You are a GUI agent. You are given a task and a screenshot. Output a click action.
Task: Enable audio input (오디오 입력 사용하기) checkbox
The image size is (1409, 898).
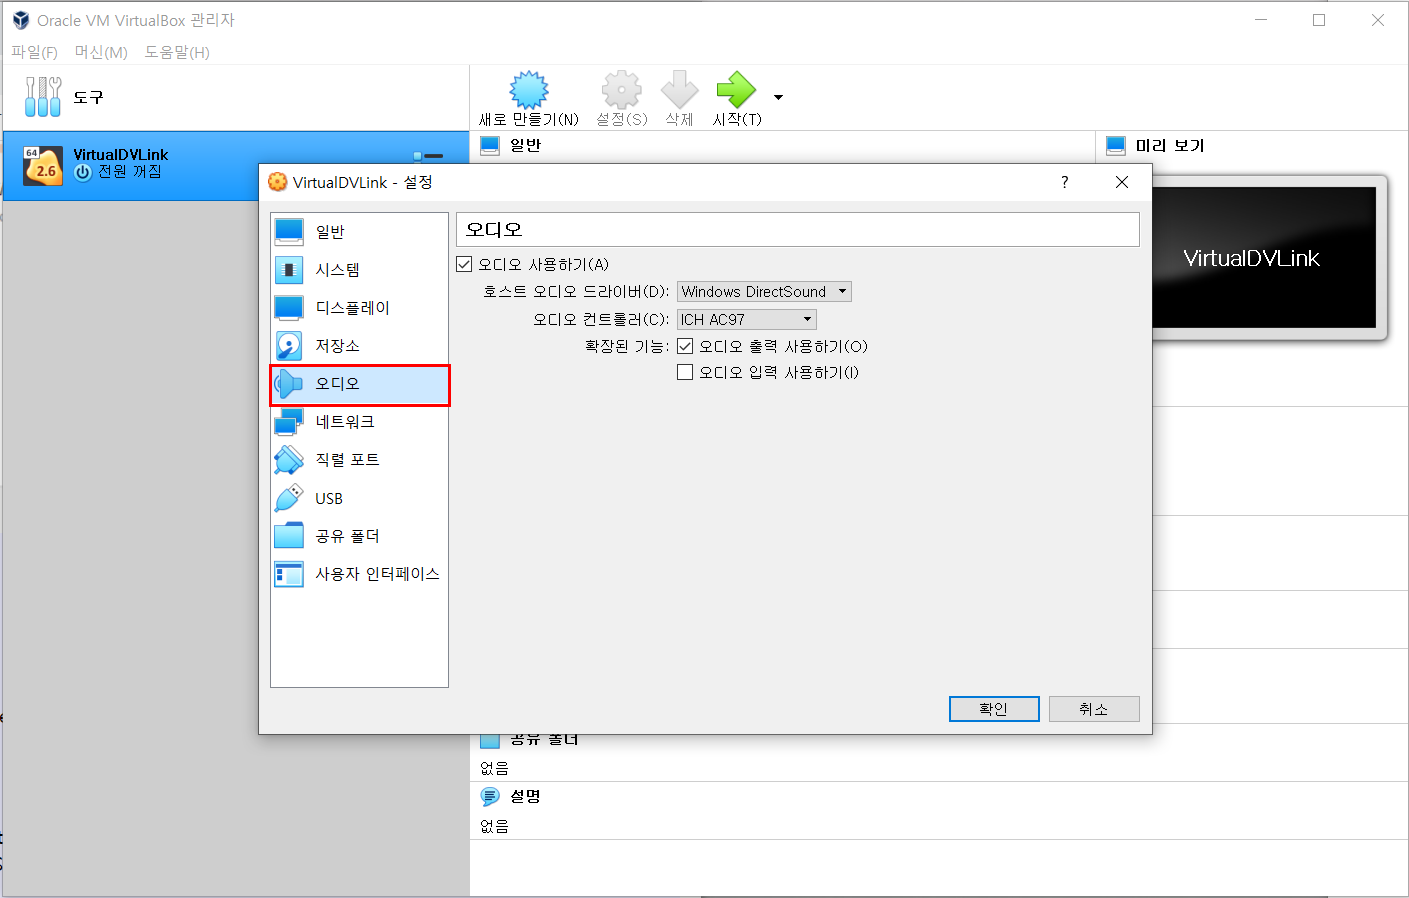(x=685, y=372)
